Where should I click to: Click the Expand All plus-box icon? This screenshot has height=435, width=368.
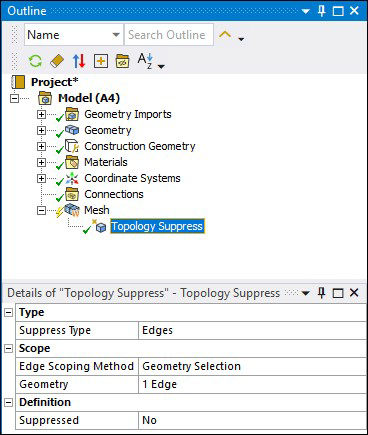pos(101,61)
